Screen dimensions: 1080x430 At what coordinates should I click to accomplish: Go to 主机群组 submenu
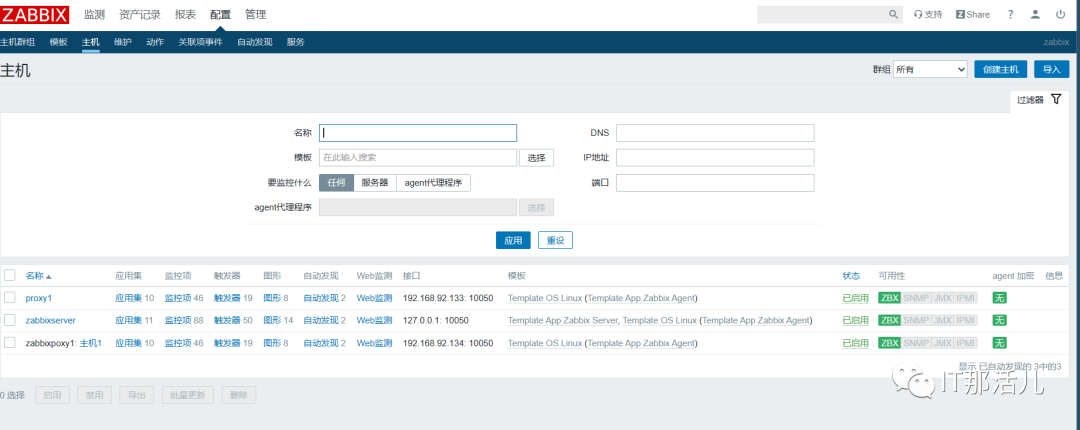(x=18, y=42)
